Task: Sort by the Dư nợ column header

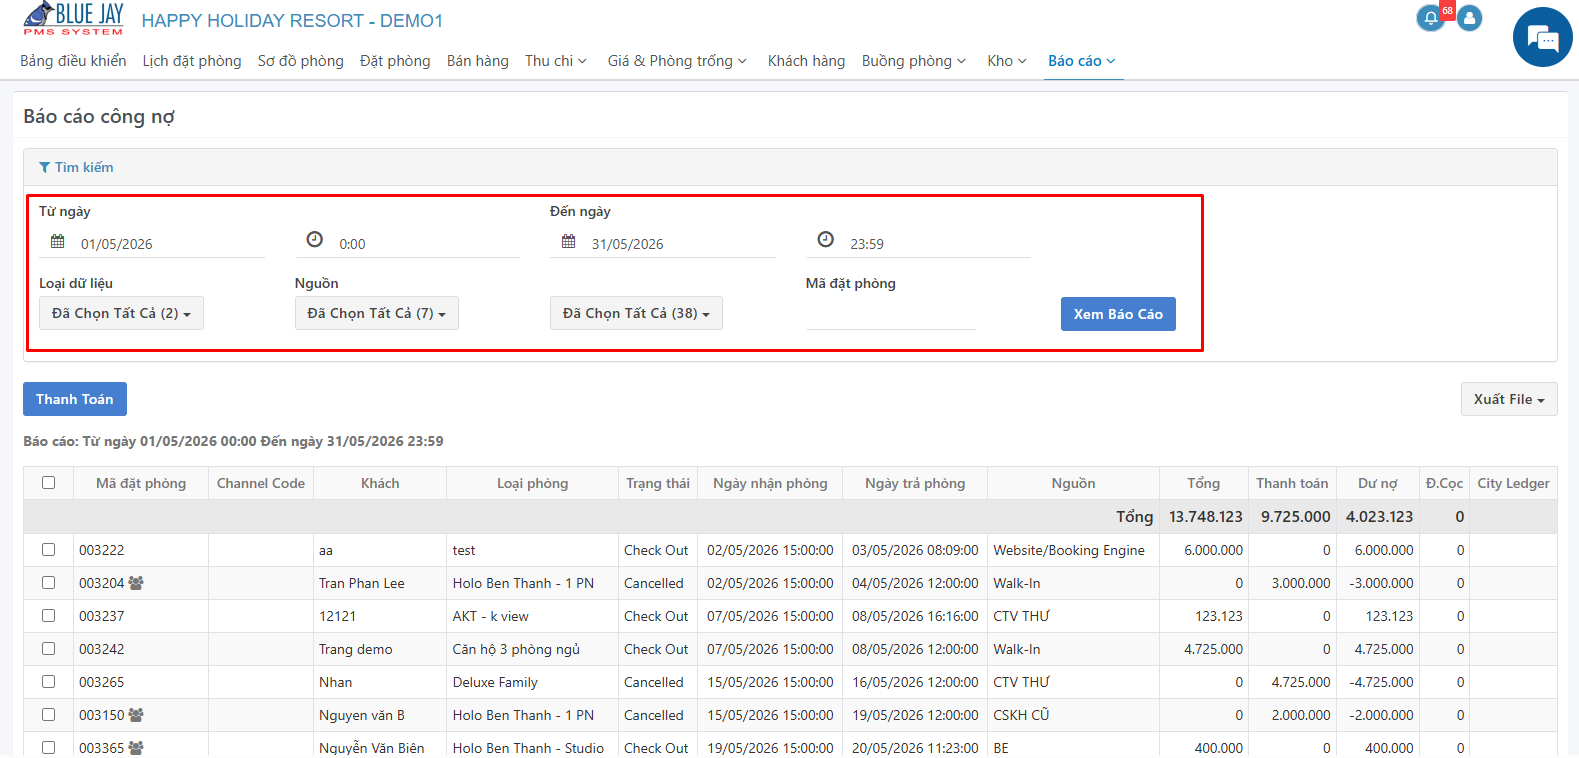Action: click(x=1377, y=483)
